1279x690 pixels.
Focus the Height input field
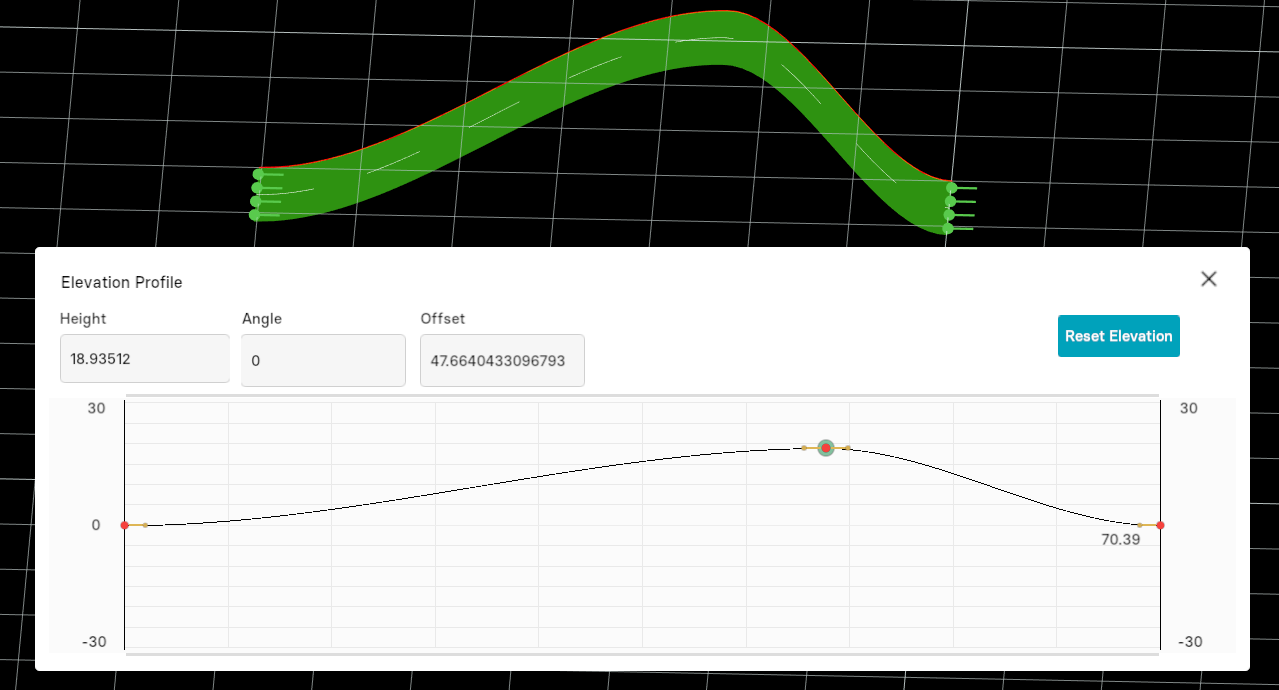click(x=145, y=359)
